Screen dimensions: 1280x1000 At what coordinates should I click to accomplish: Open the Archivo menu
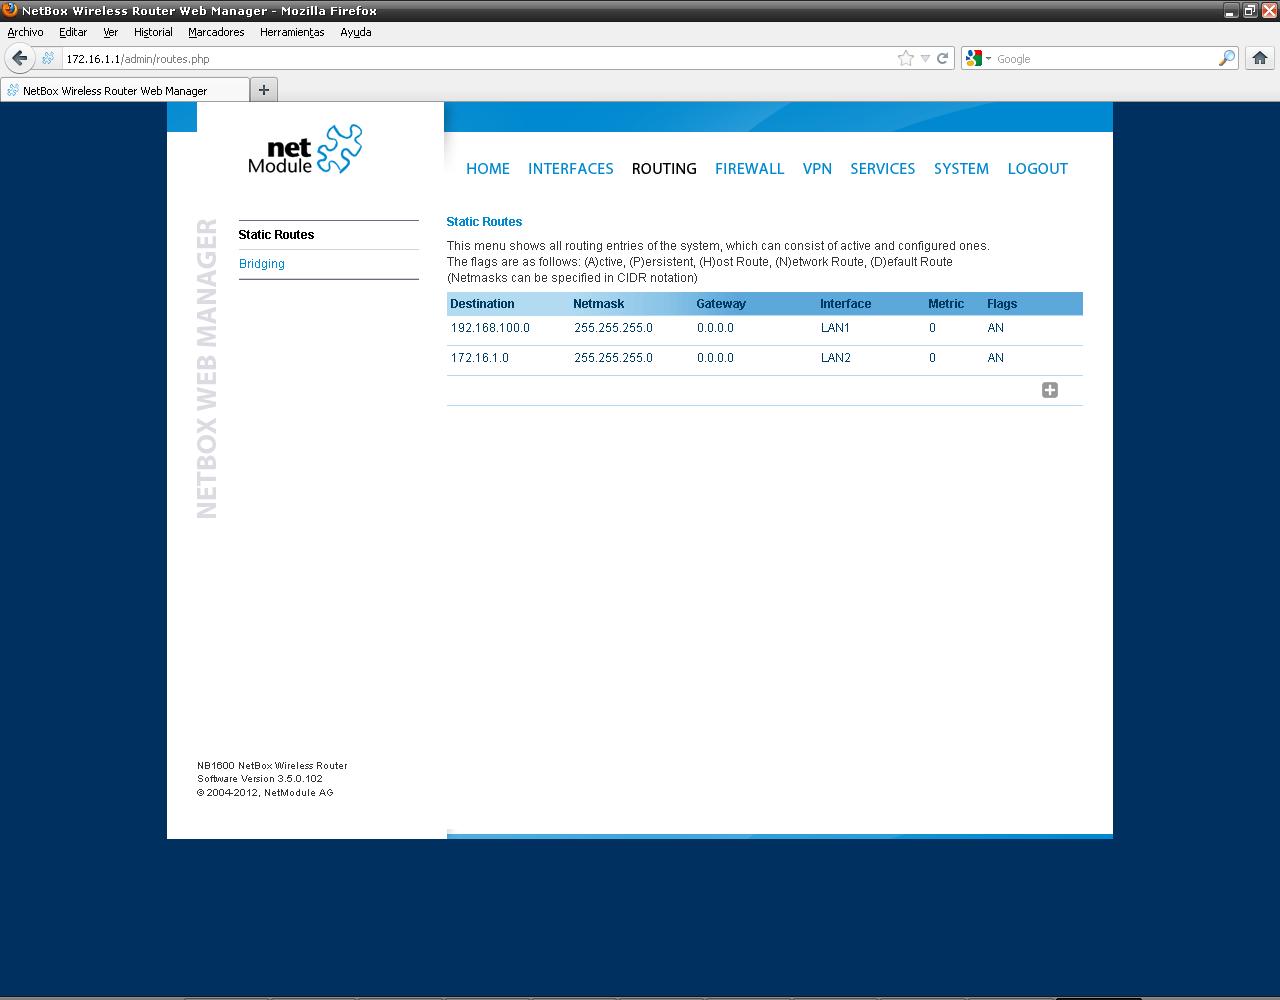click(25, 32)
